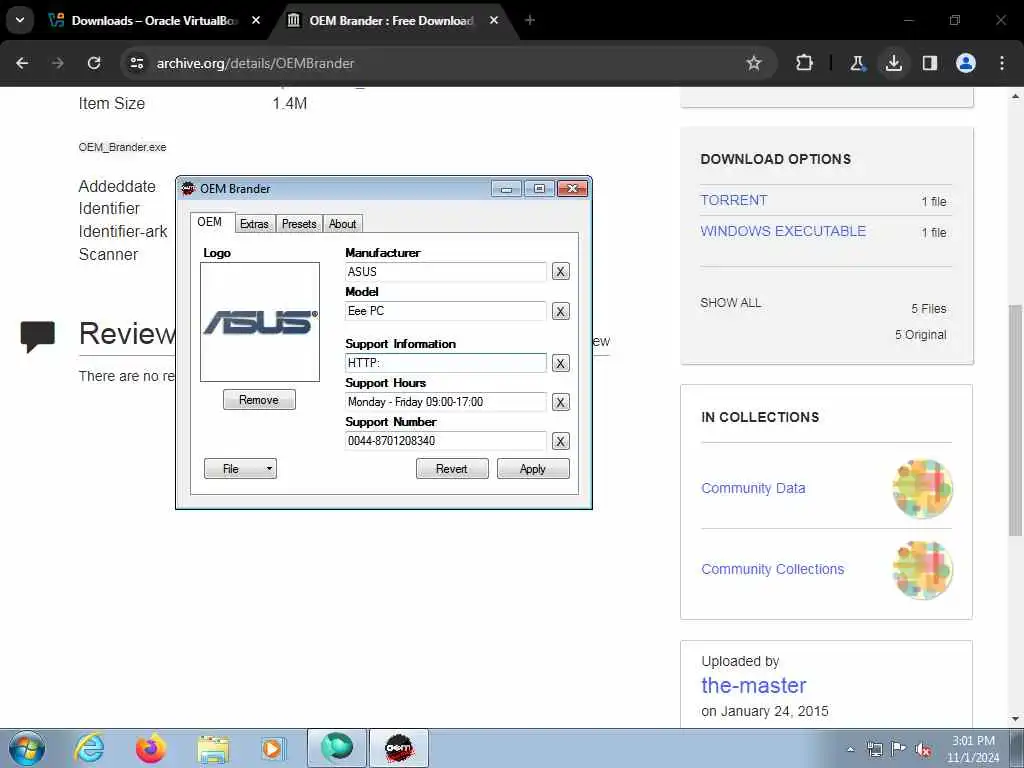1024x768 pixels.
Task: Click the muted volume tray icon
Action: (x=923, y=749)
